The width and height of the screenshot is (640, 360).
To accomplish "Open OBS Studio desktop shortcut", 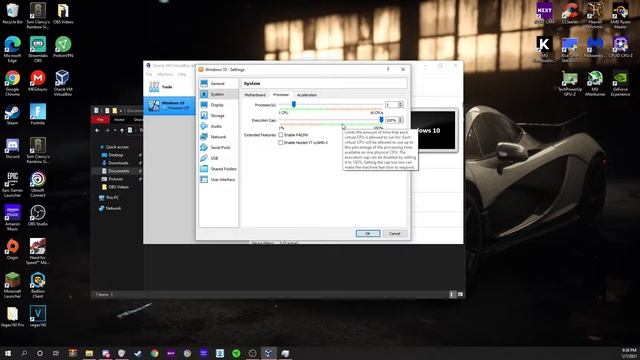I will click(38, 215).
